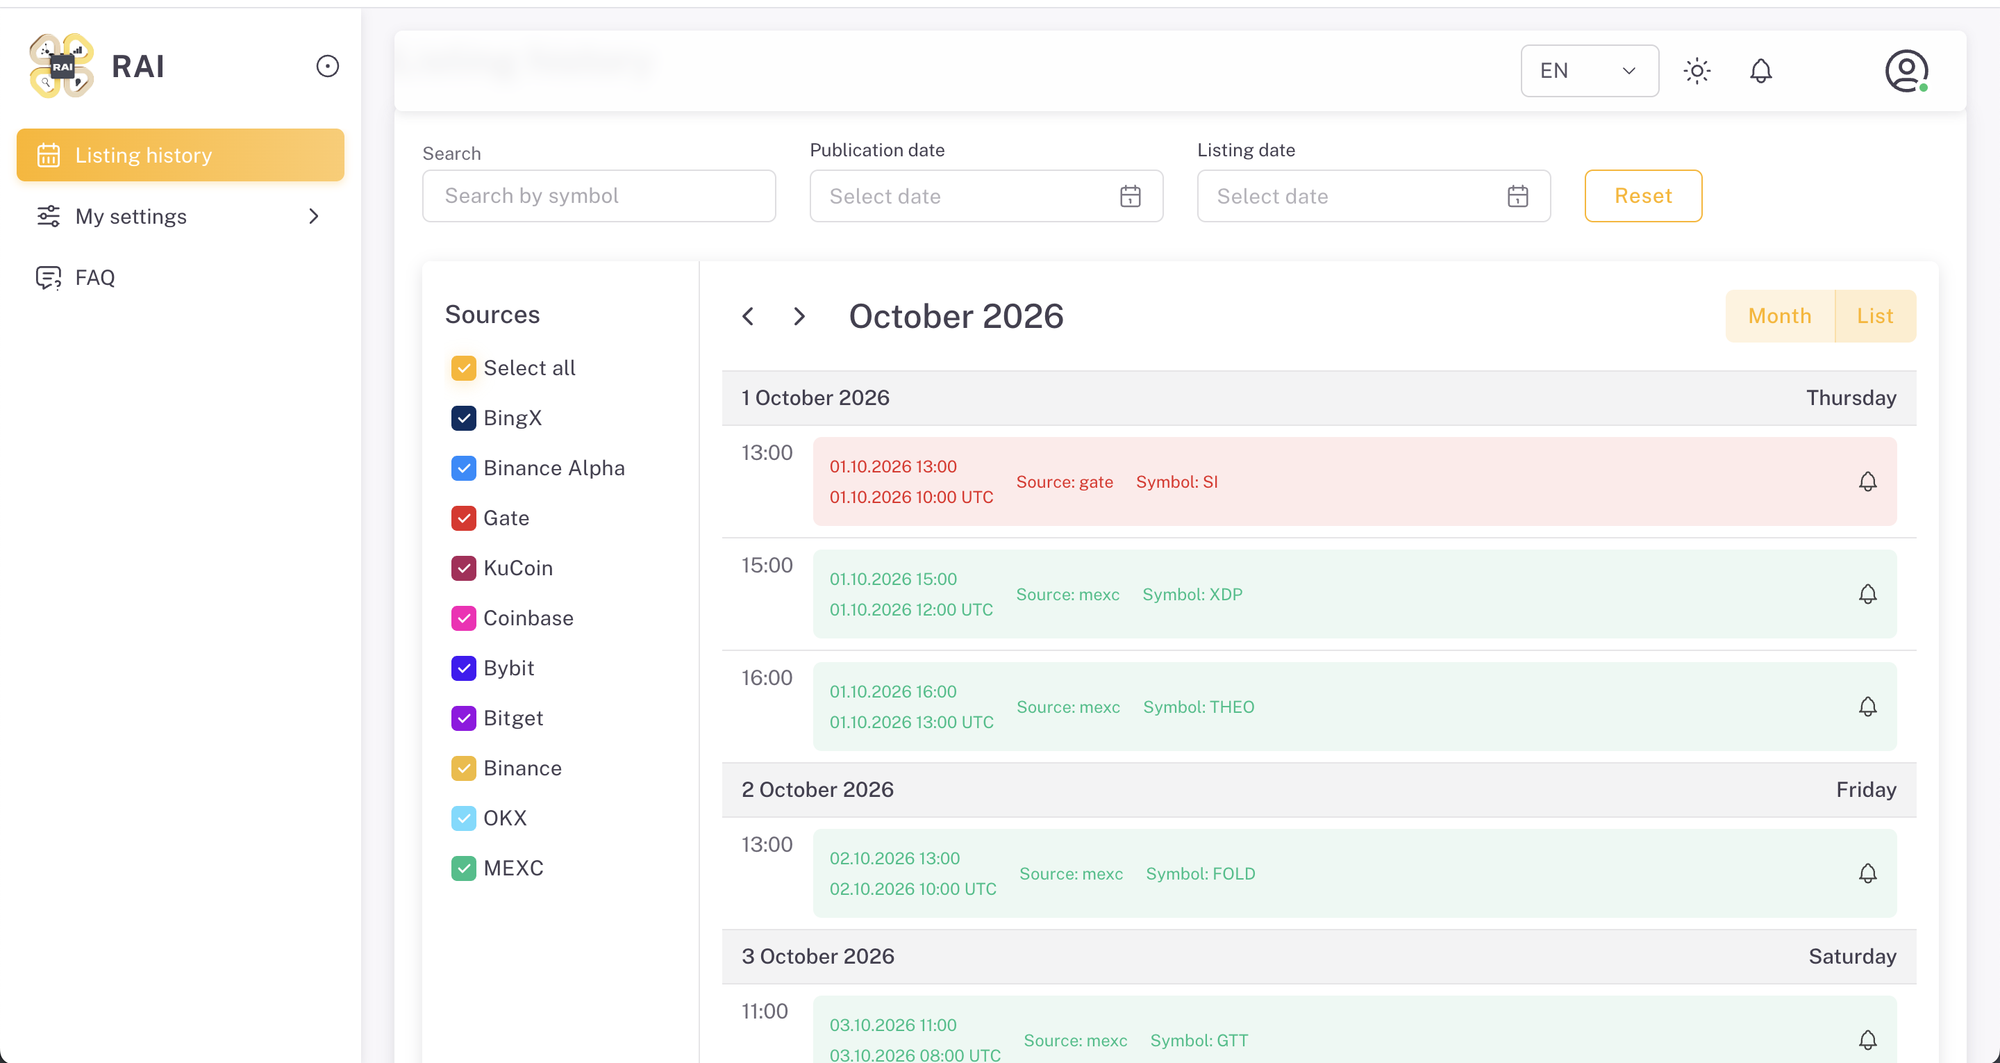The image size is (2000, 1063).
Task: Click the 2 October 2026 date header
Action: [1318, 790]
